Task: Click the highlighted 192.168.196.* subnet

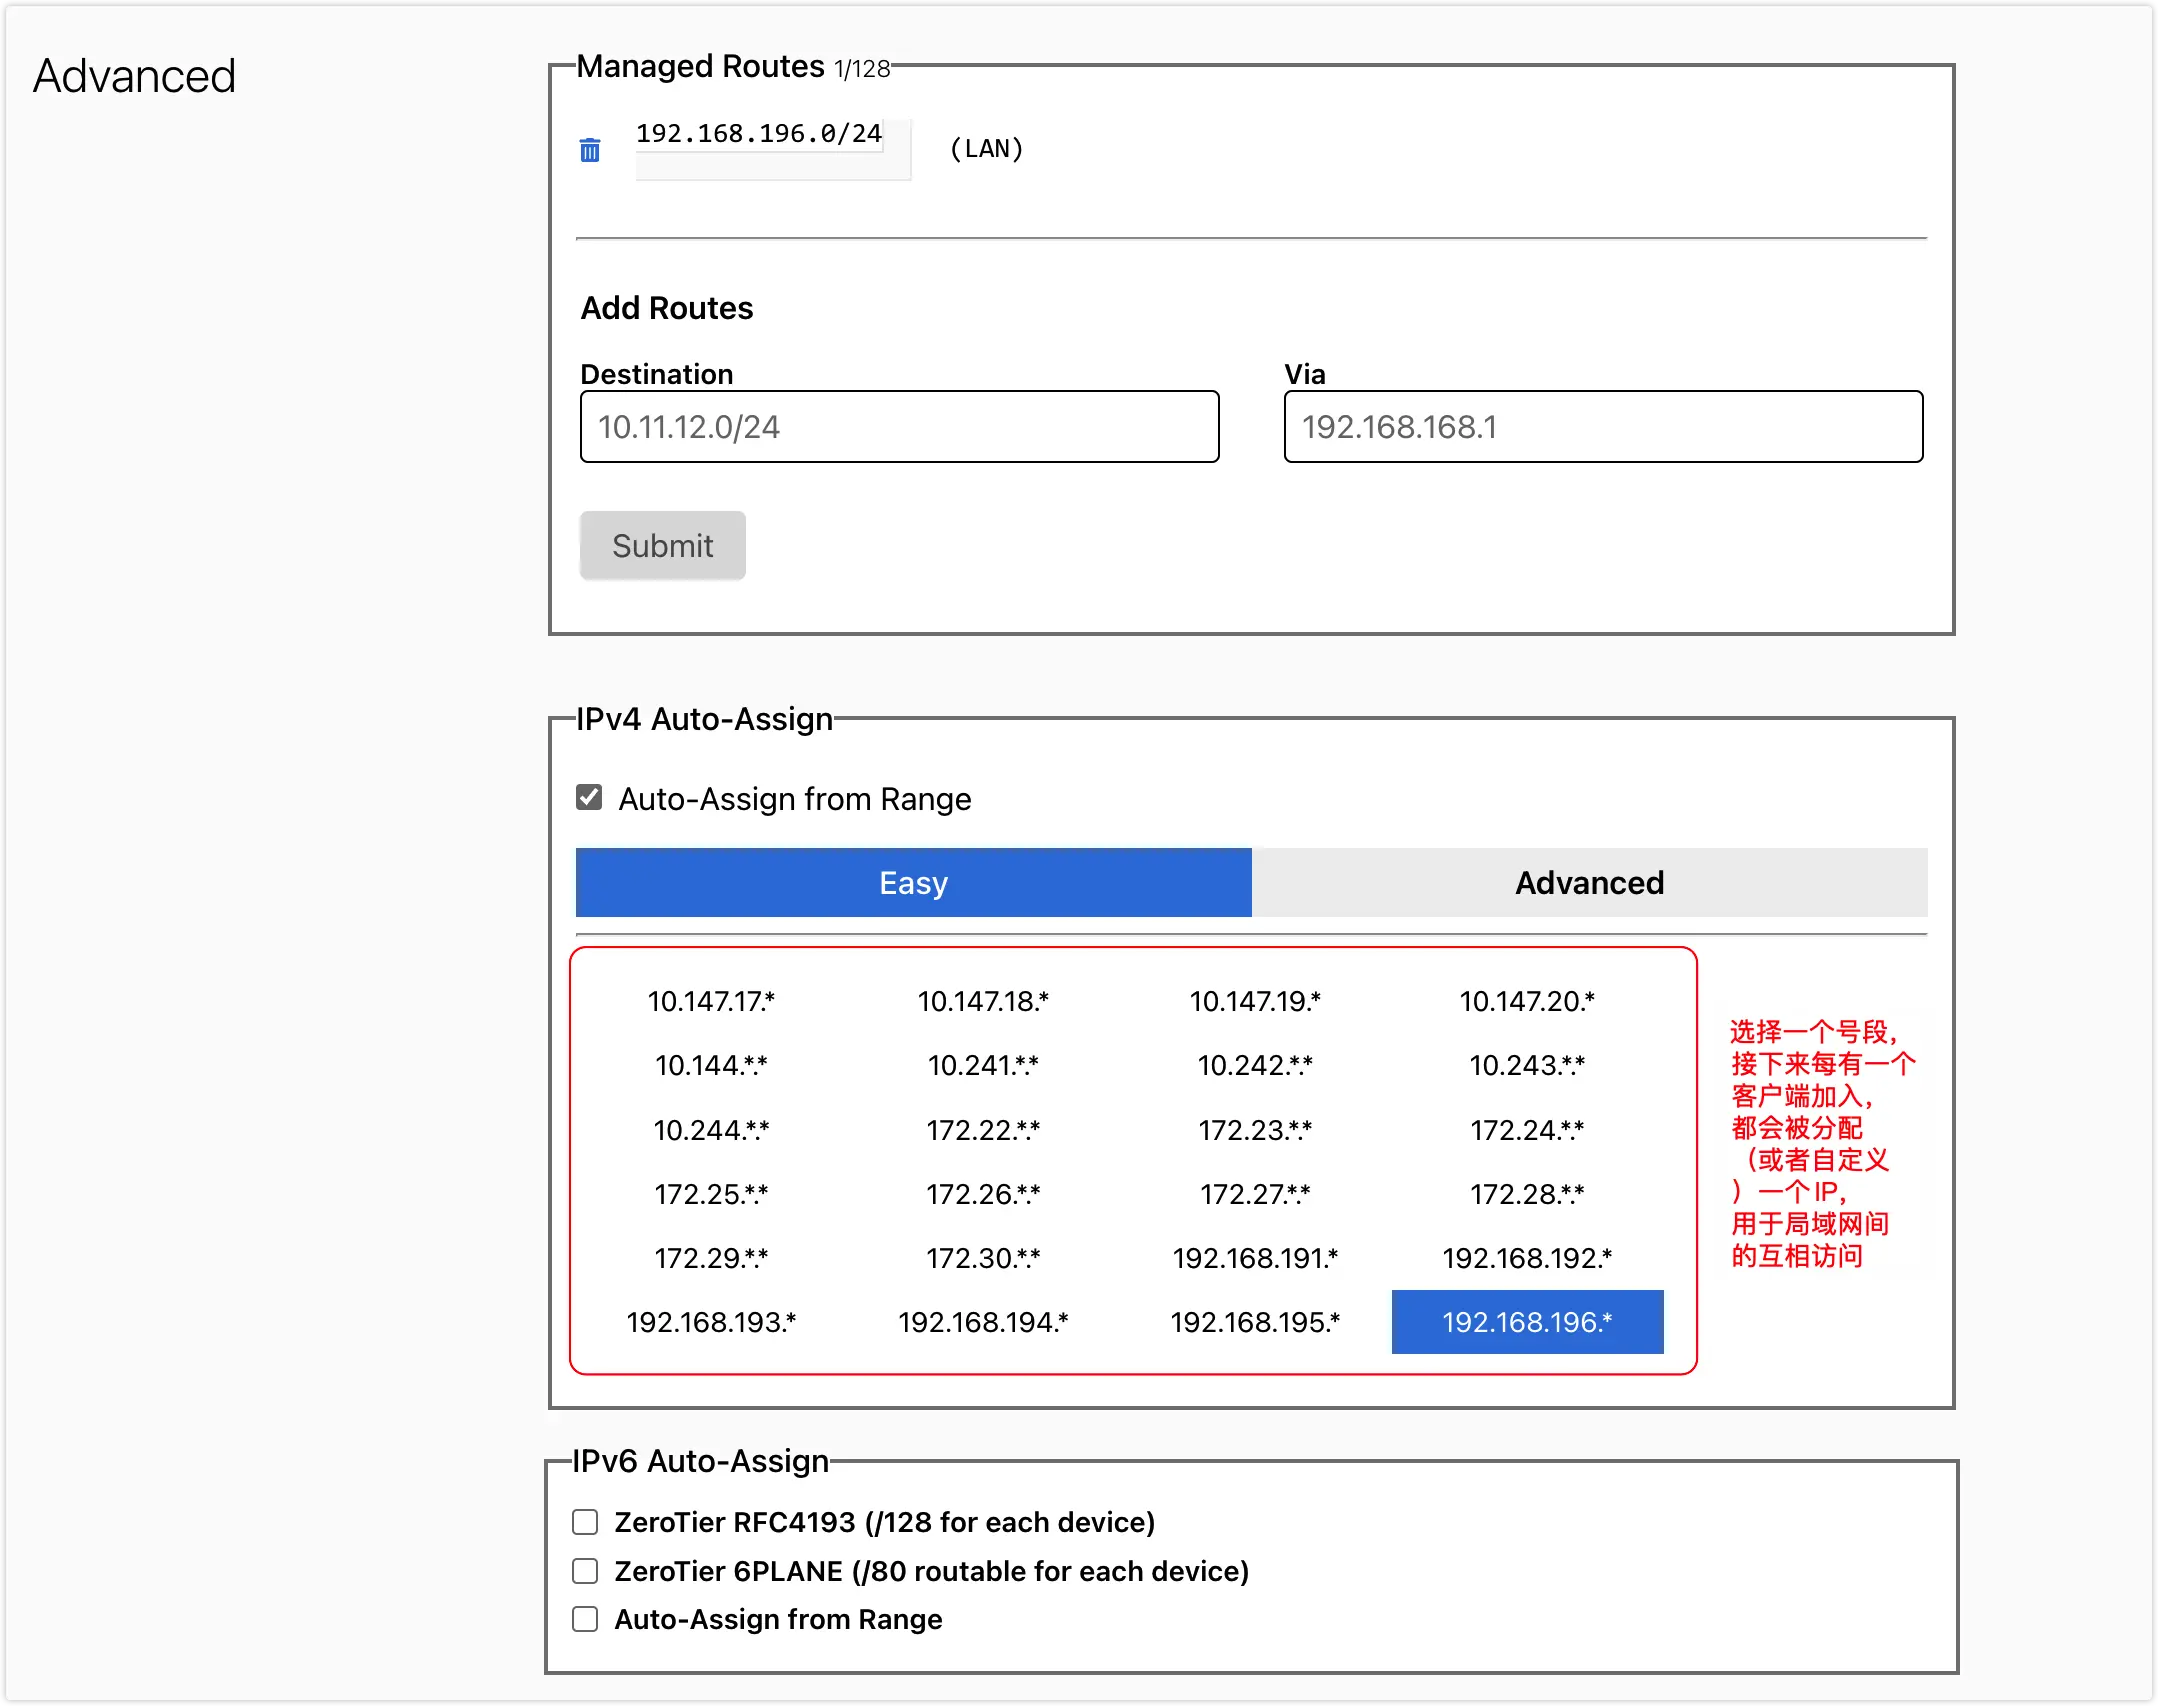Action: point(1527,1322)
